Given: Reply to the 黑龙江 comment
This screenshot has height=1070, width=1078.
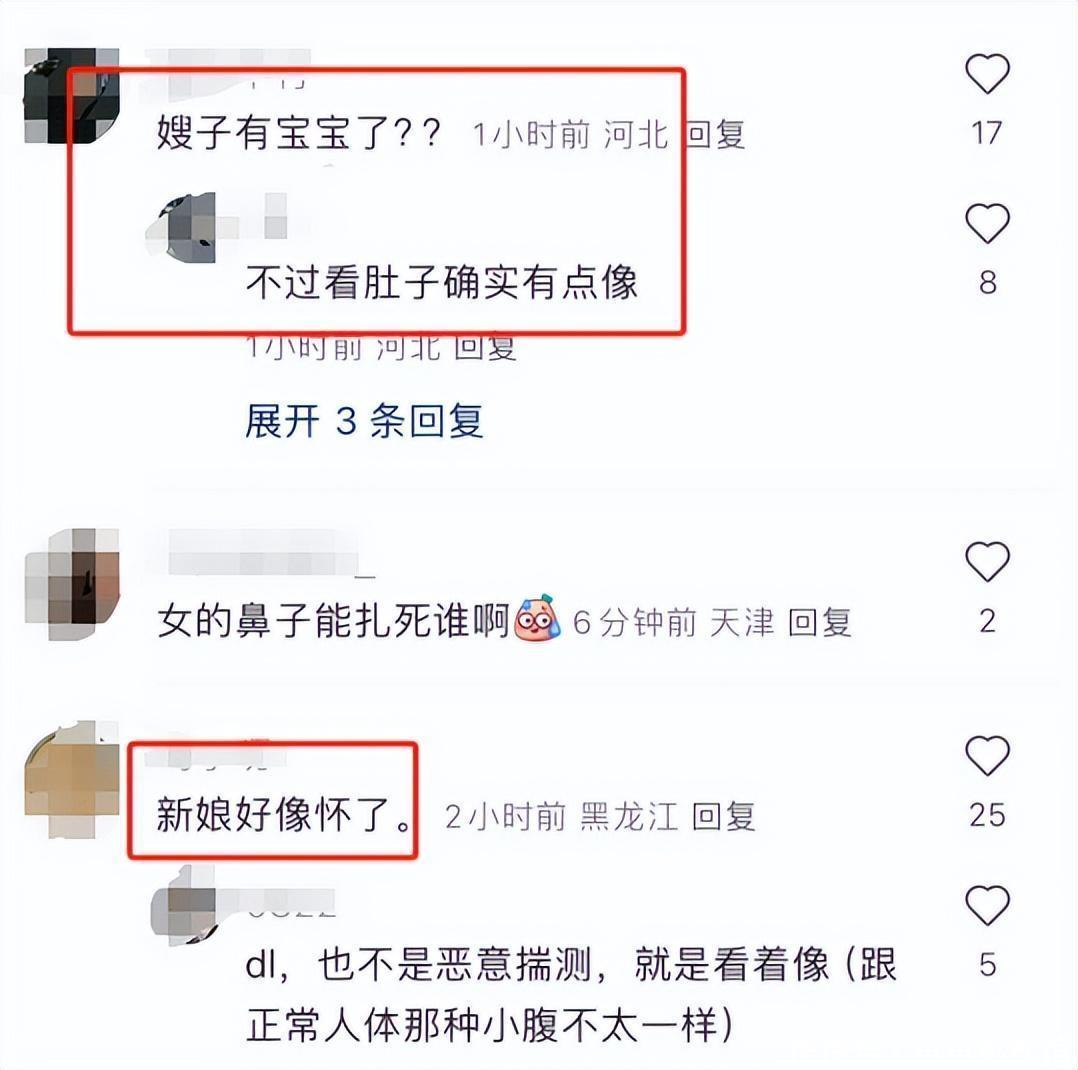Looking at the screenshot, I should [x=723, y=816].
